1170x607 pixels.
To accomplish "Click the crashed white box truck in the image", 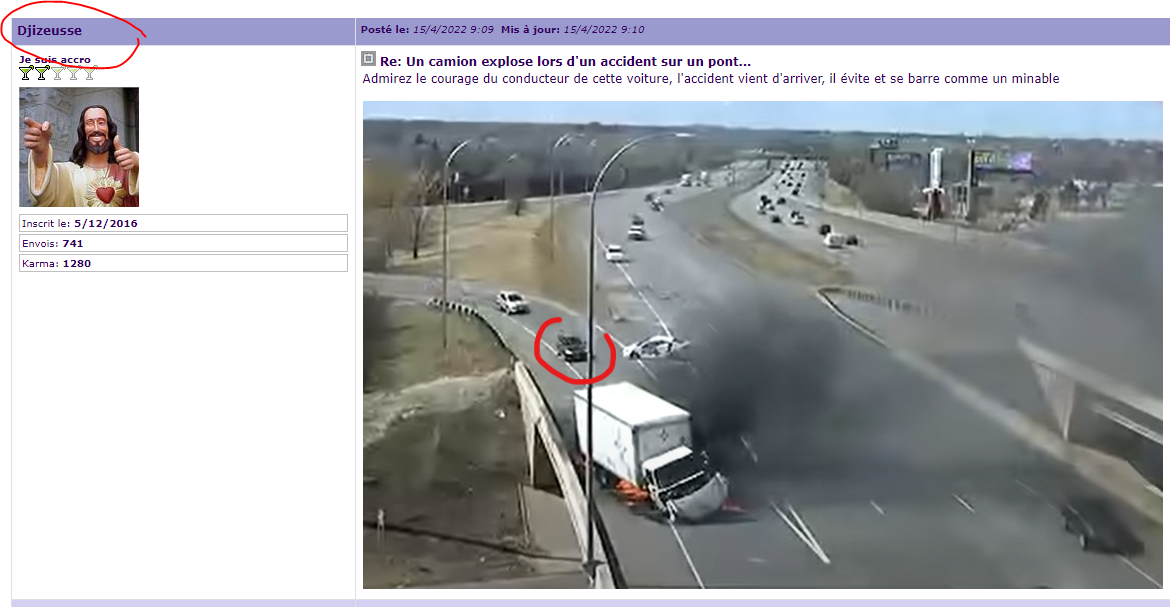I will (648, 452).
